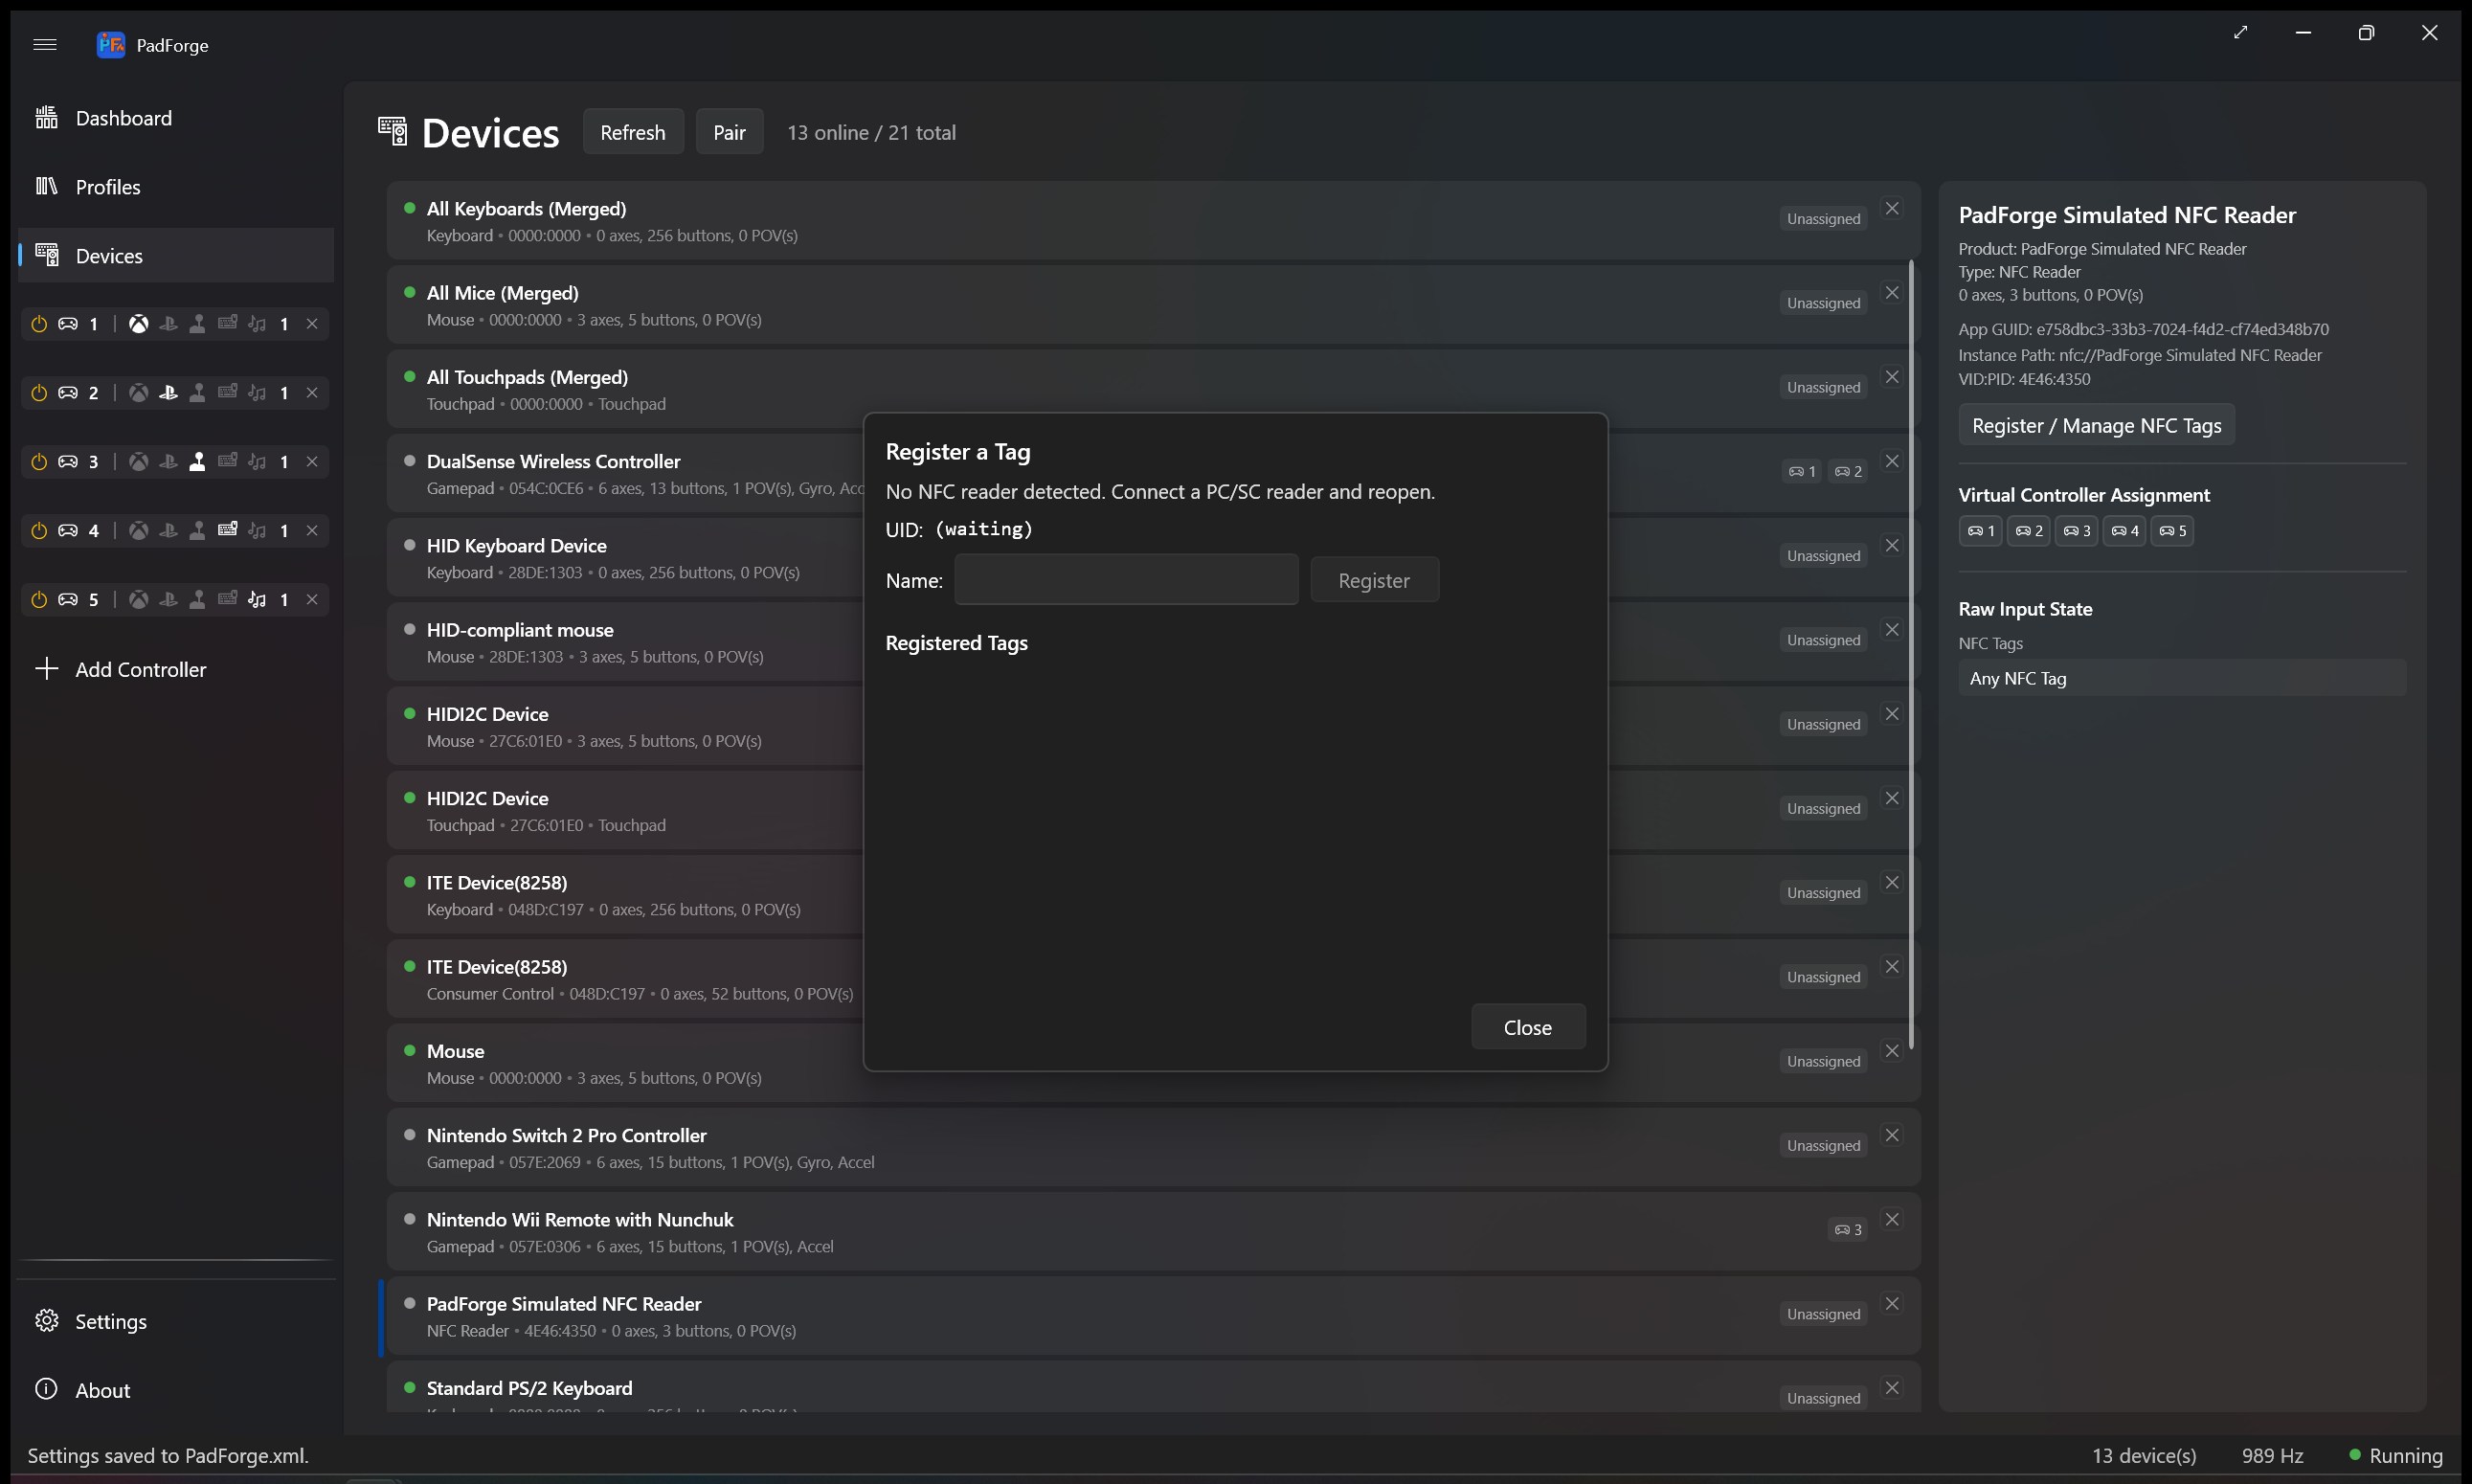Add a new controller
The width and height of the screenshot is (2472, 1484).
(176, 669)
